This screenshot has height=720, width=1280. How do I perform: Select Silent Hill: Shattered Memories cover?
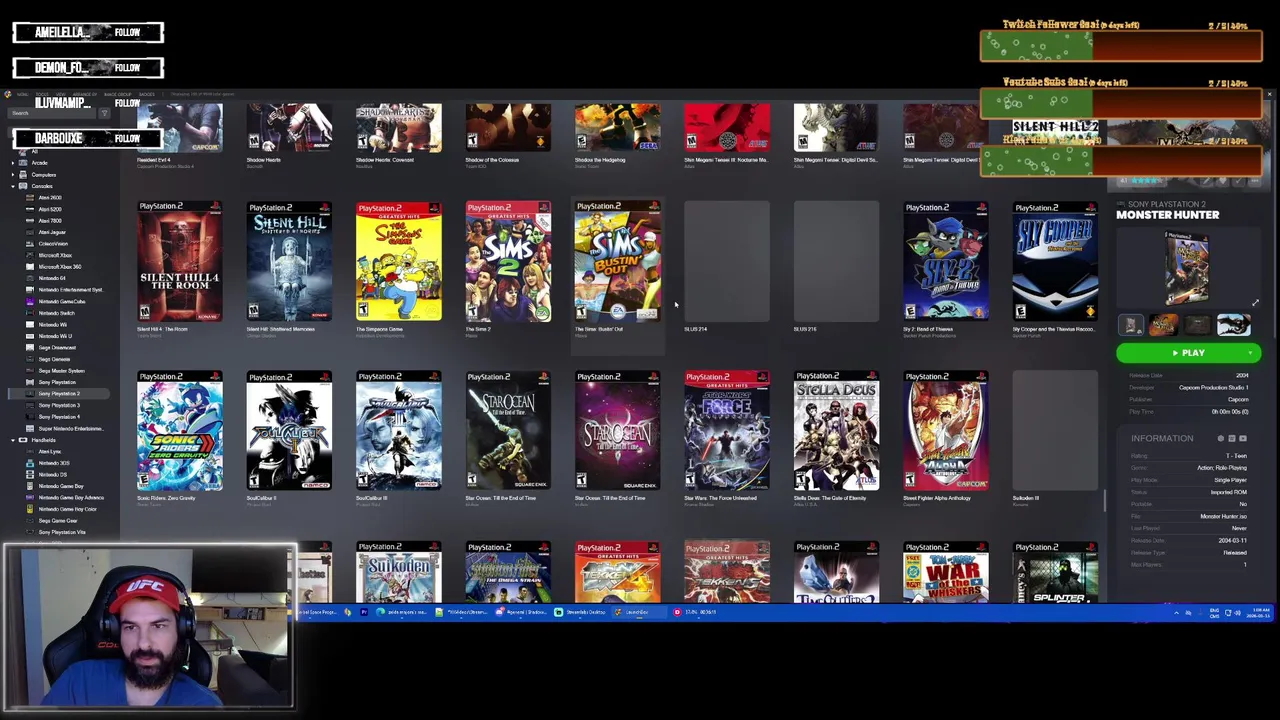coord(289,262)
